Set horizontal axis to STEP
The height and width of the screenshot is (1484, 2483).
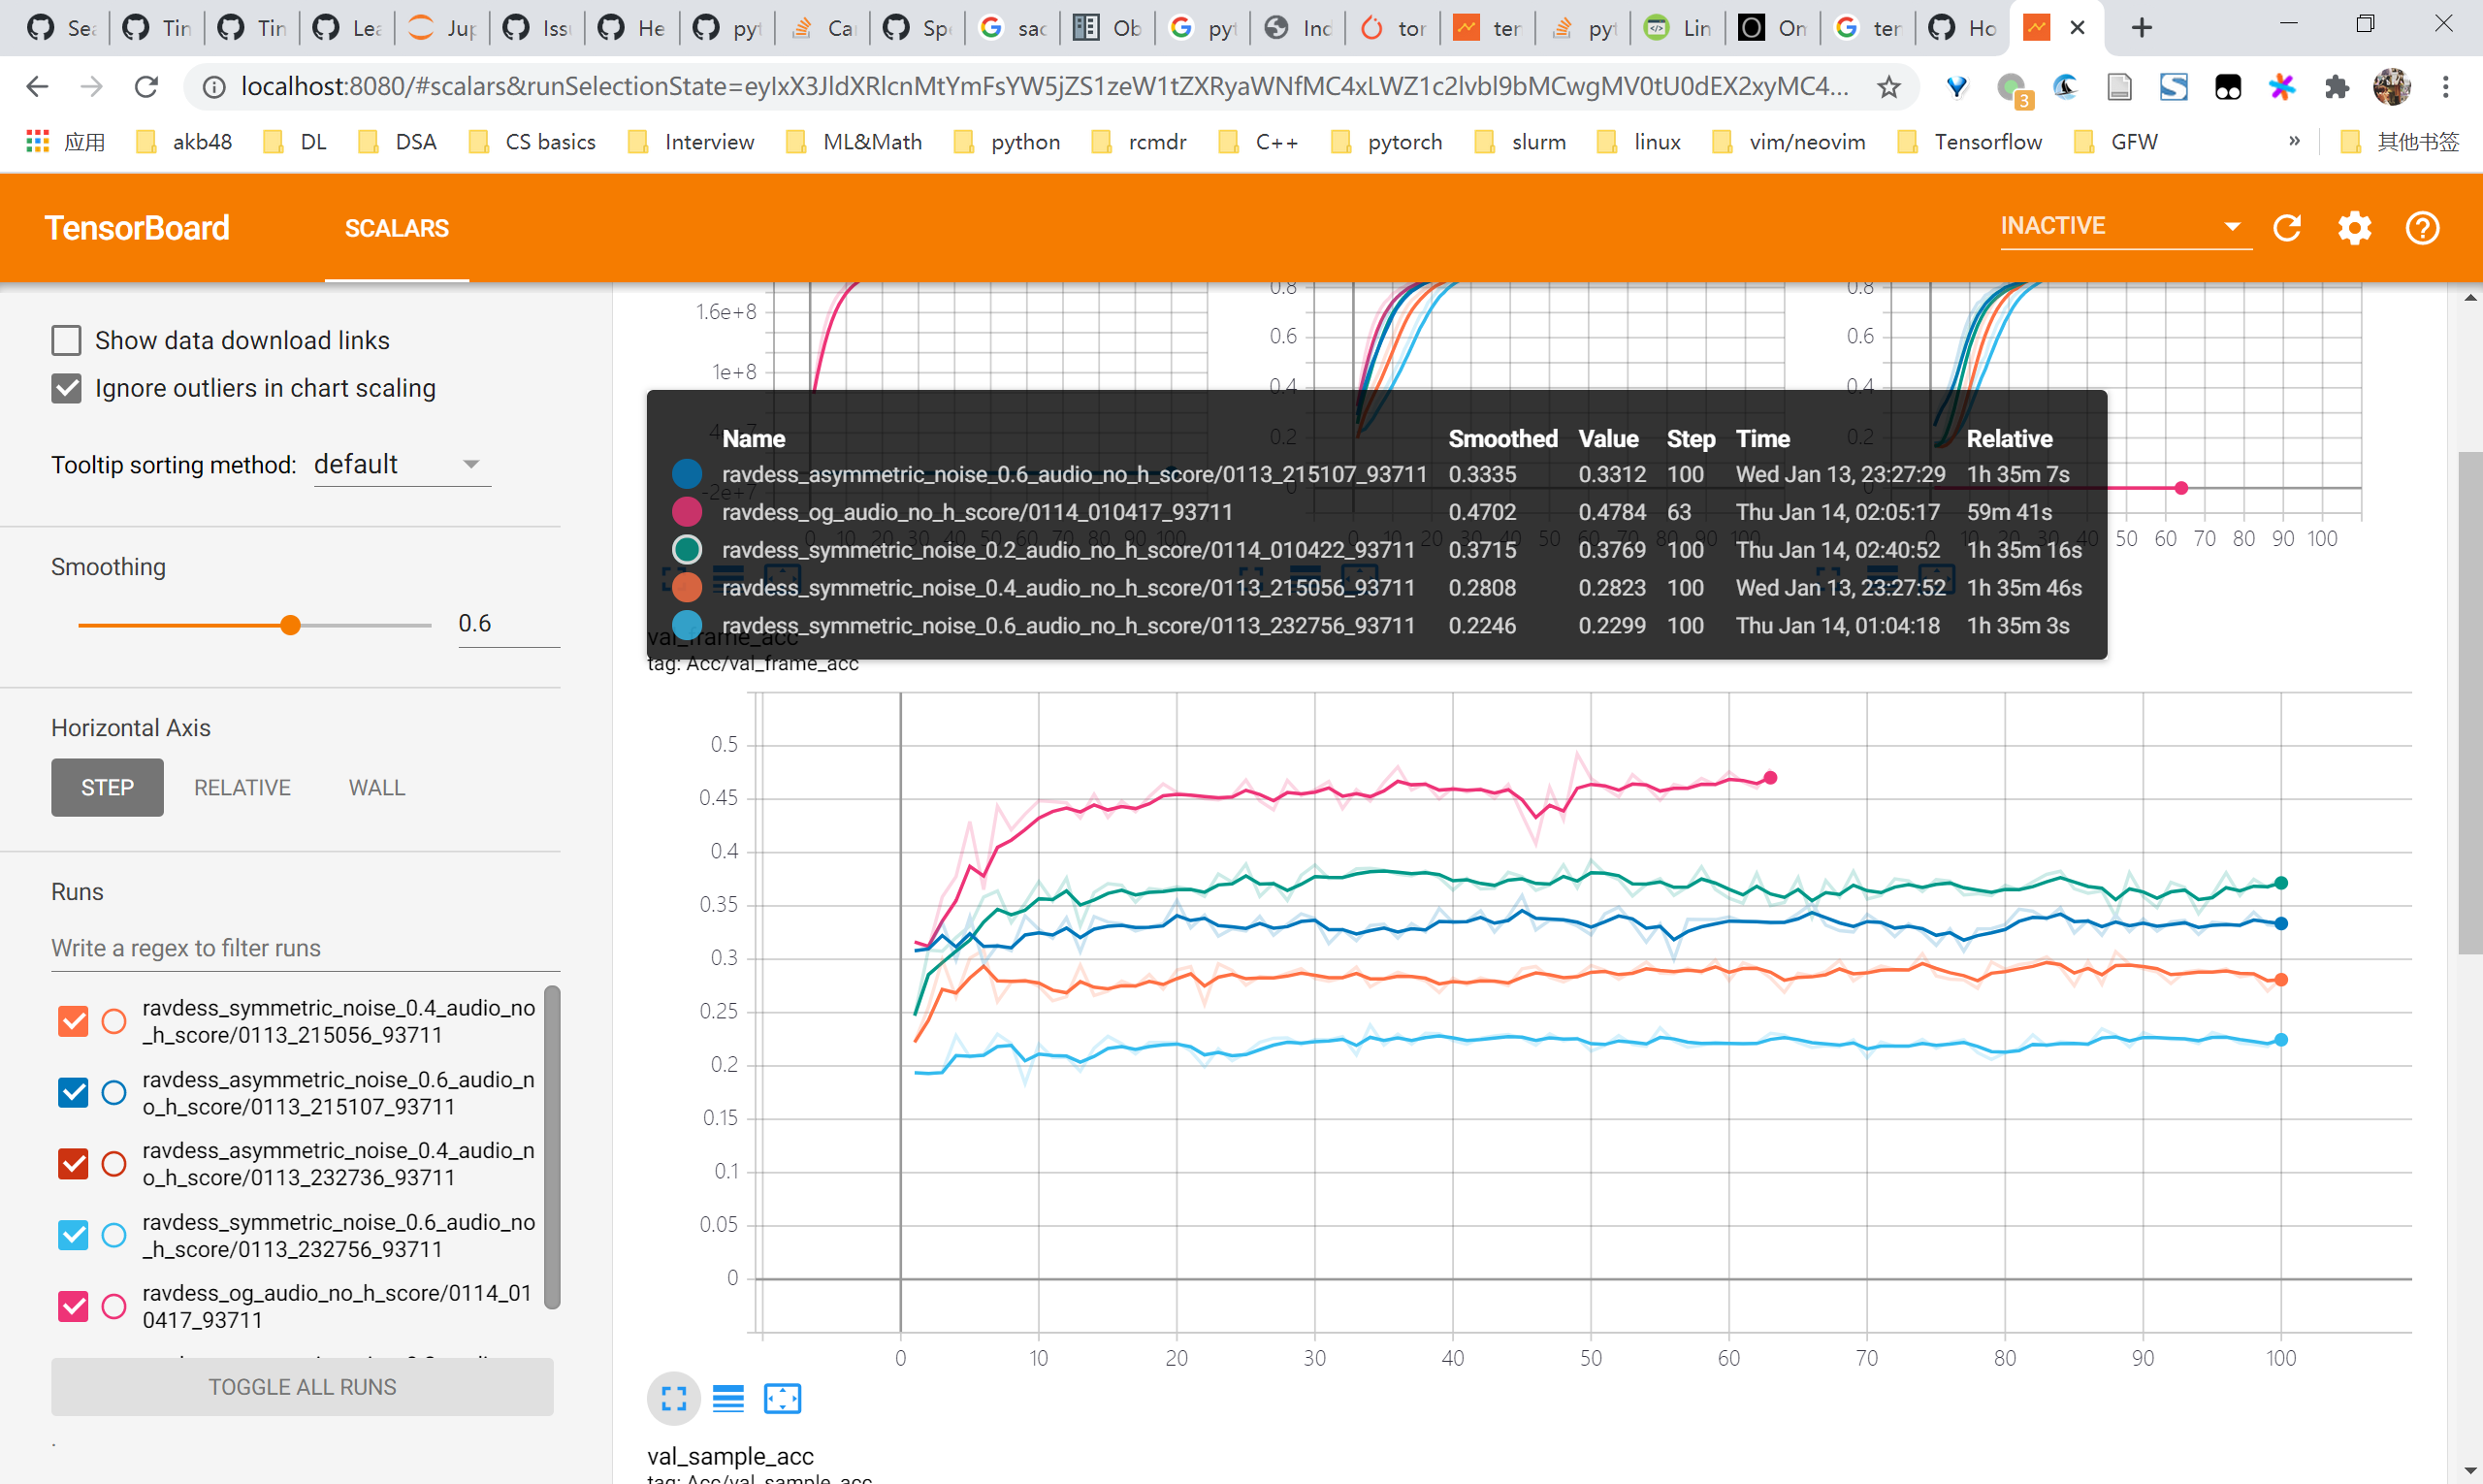107,787
